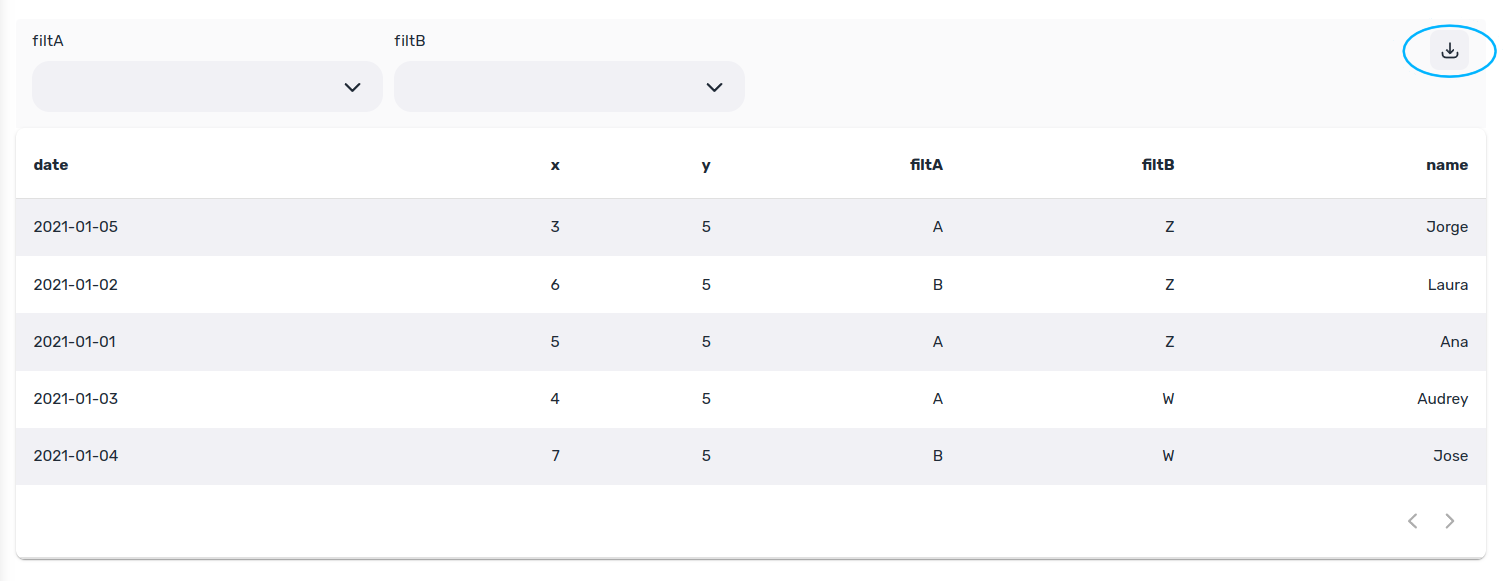Screen dimensions: 1503x581
Task: Select the 2021-01-03 date cell
Action: click(76, 399)
